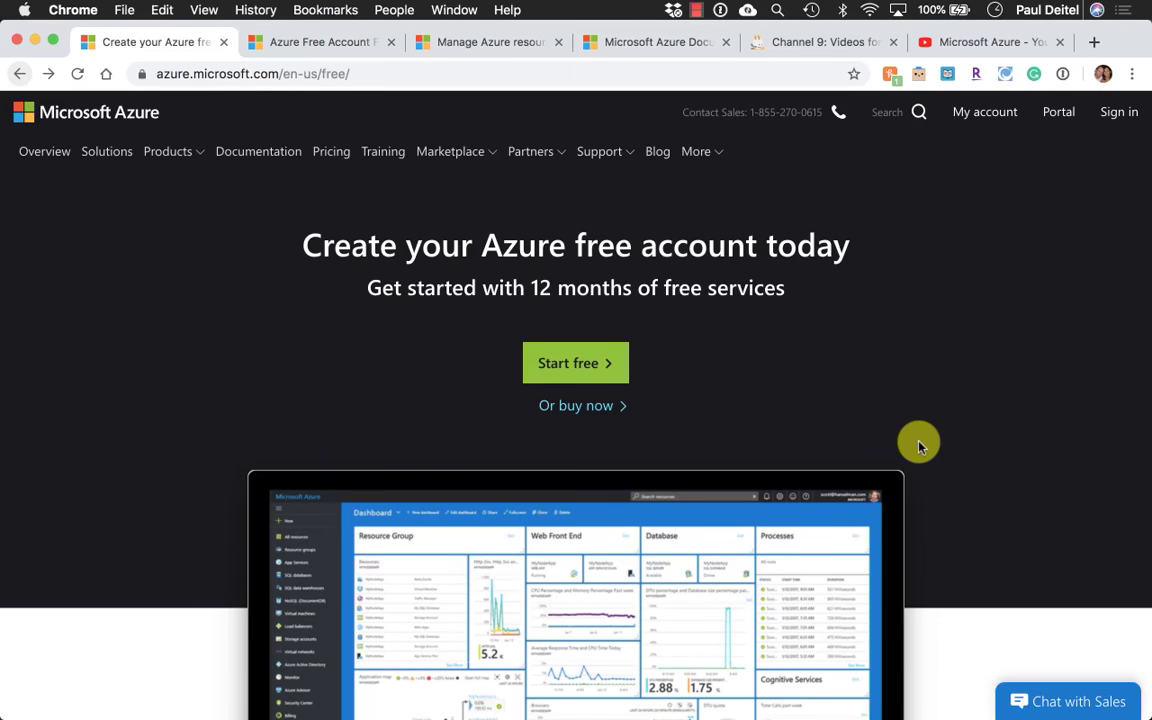
Task: Click the home icon in Chrome toolbar
Action: pyautogui.click(x=106, y=73)
